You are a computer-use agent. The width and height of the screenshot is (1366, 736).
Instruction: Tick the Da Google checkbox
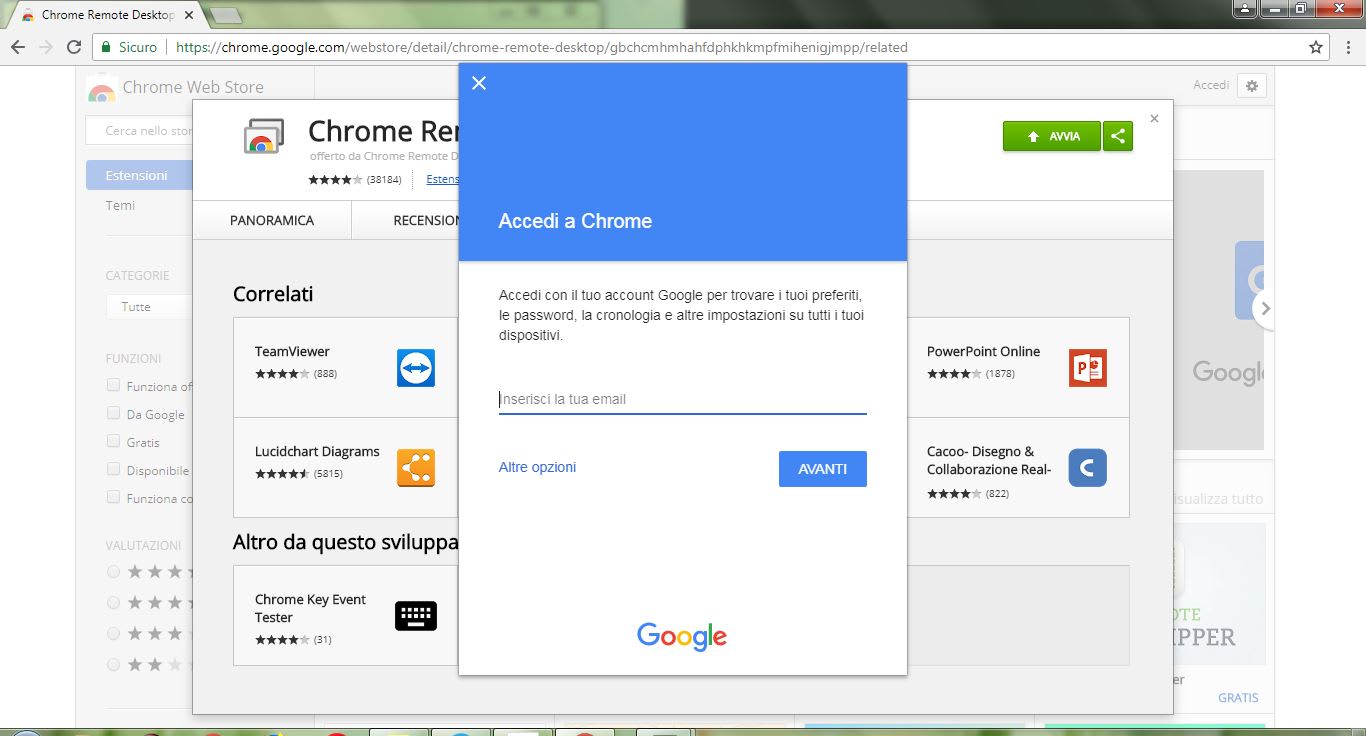tap(113, 413)
